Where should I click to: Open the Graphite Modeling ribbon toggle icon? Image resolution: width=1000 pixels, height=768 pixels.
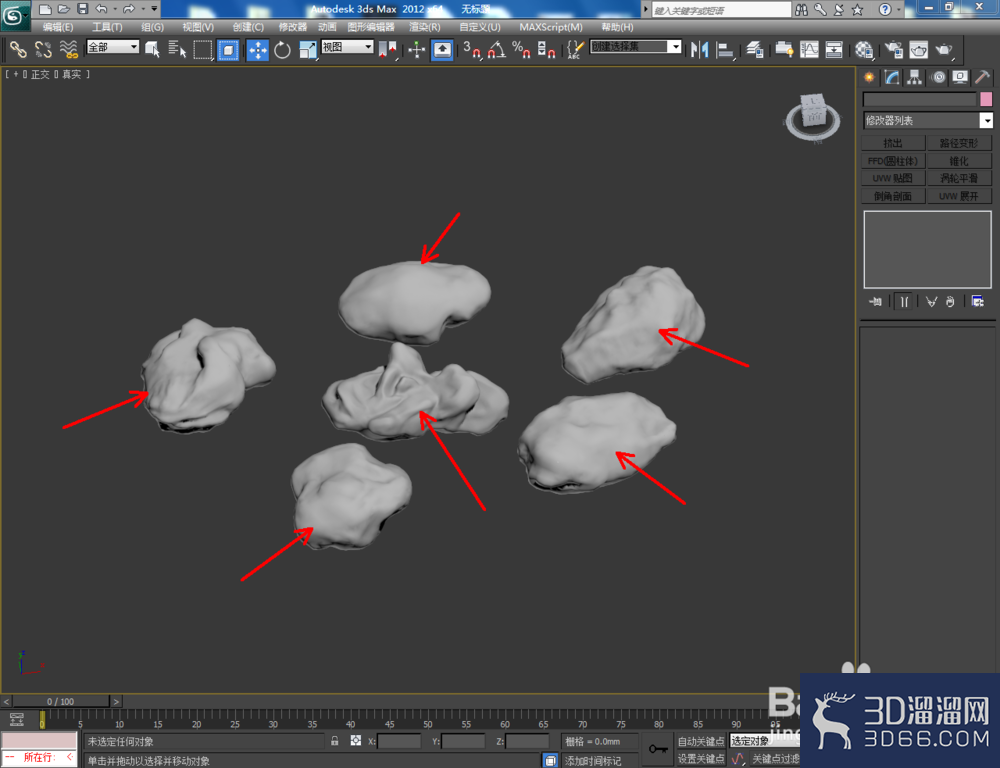[x=784, y=50]
